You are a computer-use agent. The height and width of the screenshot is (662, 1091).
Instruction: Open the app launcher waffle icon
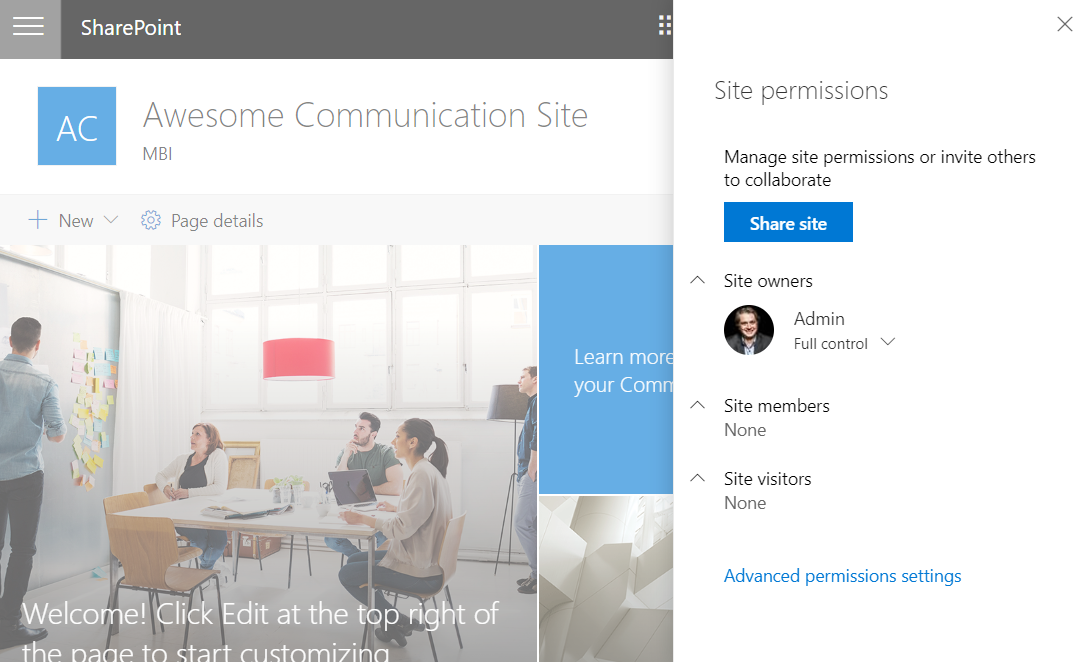pyautogui.click(x=665, y=26)
